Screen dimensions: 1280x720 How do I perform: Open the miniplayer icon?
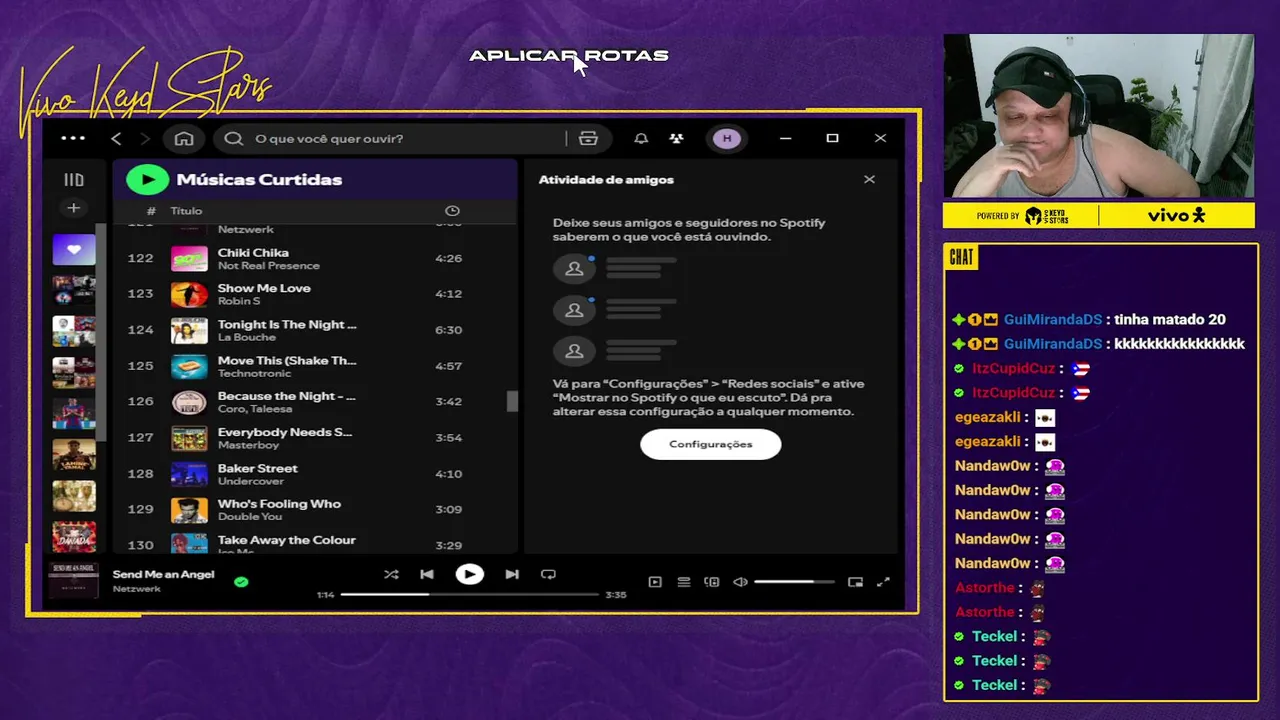click(855, 582)
